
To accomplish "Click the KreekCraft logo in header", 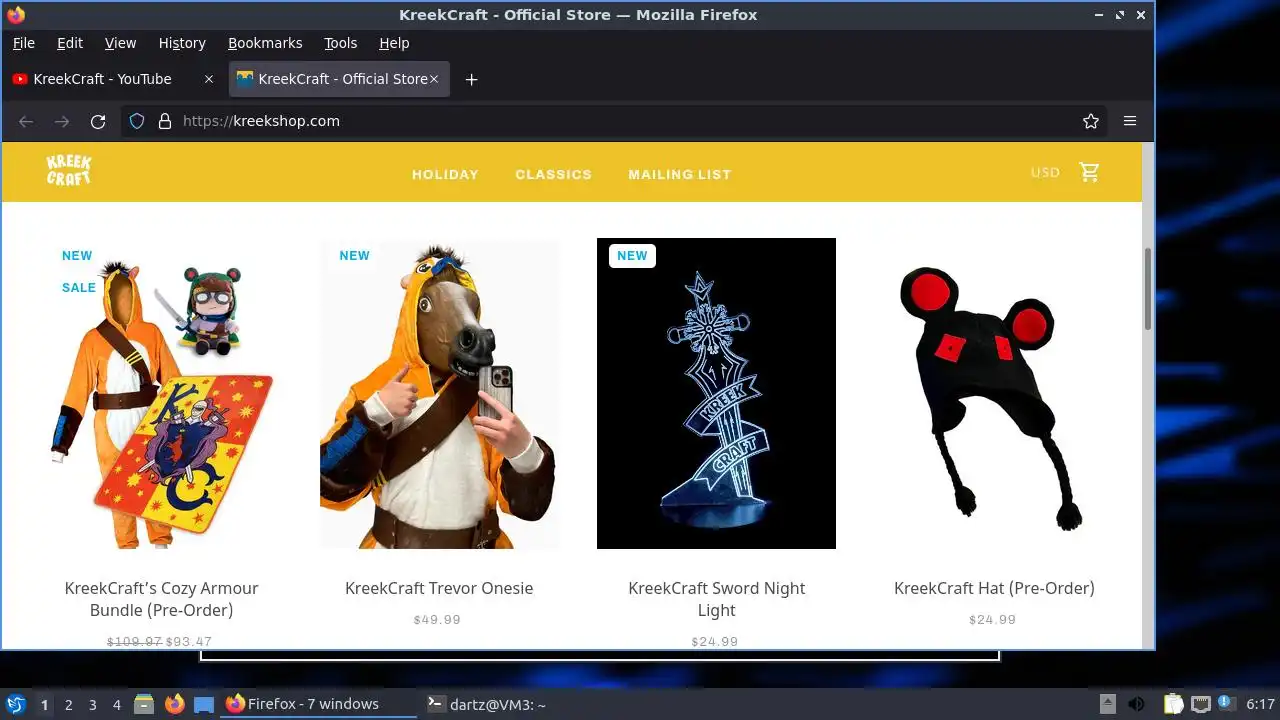I will pyautogui.click(x=69, y=171).
